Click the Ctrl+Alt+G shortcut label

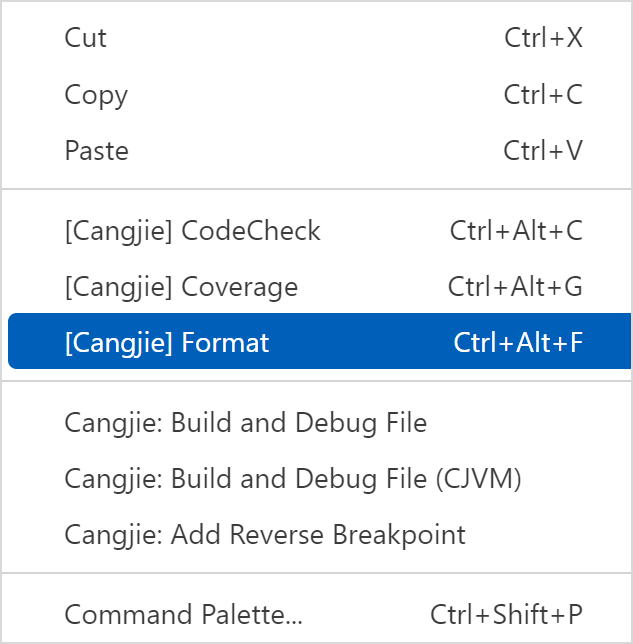click(515, 287)
